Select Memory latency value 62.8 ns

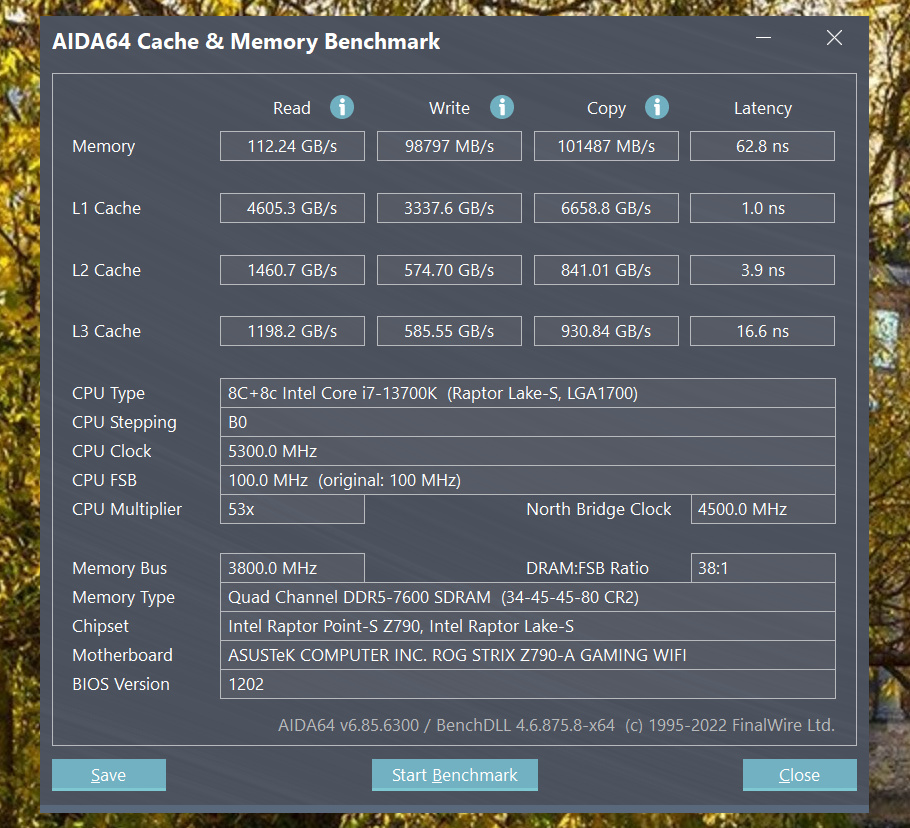click(763, 146)
